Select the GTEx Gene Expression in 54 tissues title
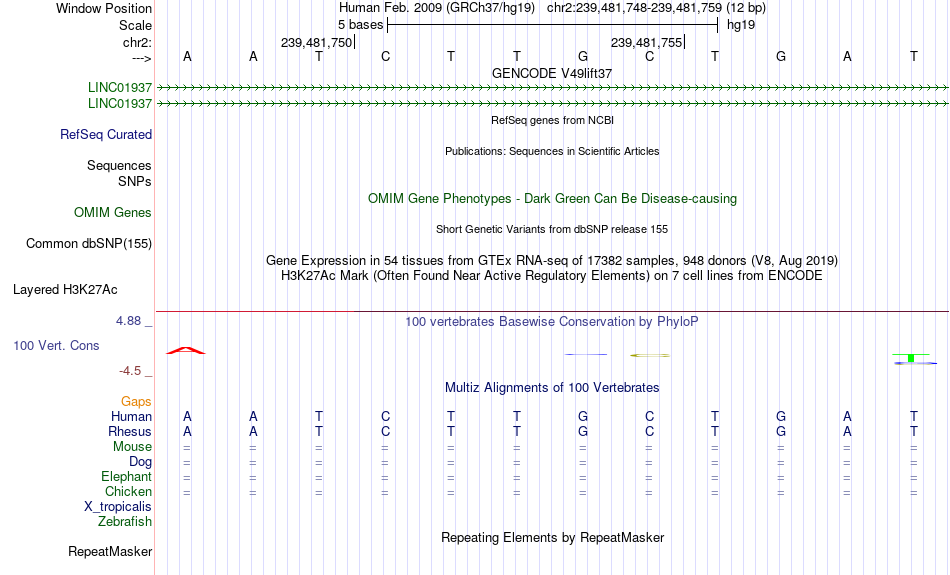Screen dimensions: 950x575 click(x=552, y=261)
